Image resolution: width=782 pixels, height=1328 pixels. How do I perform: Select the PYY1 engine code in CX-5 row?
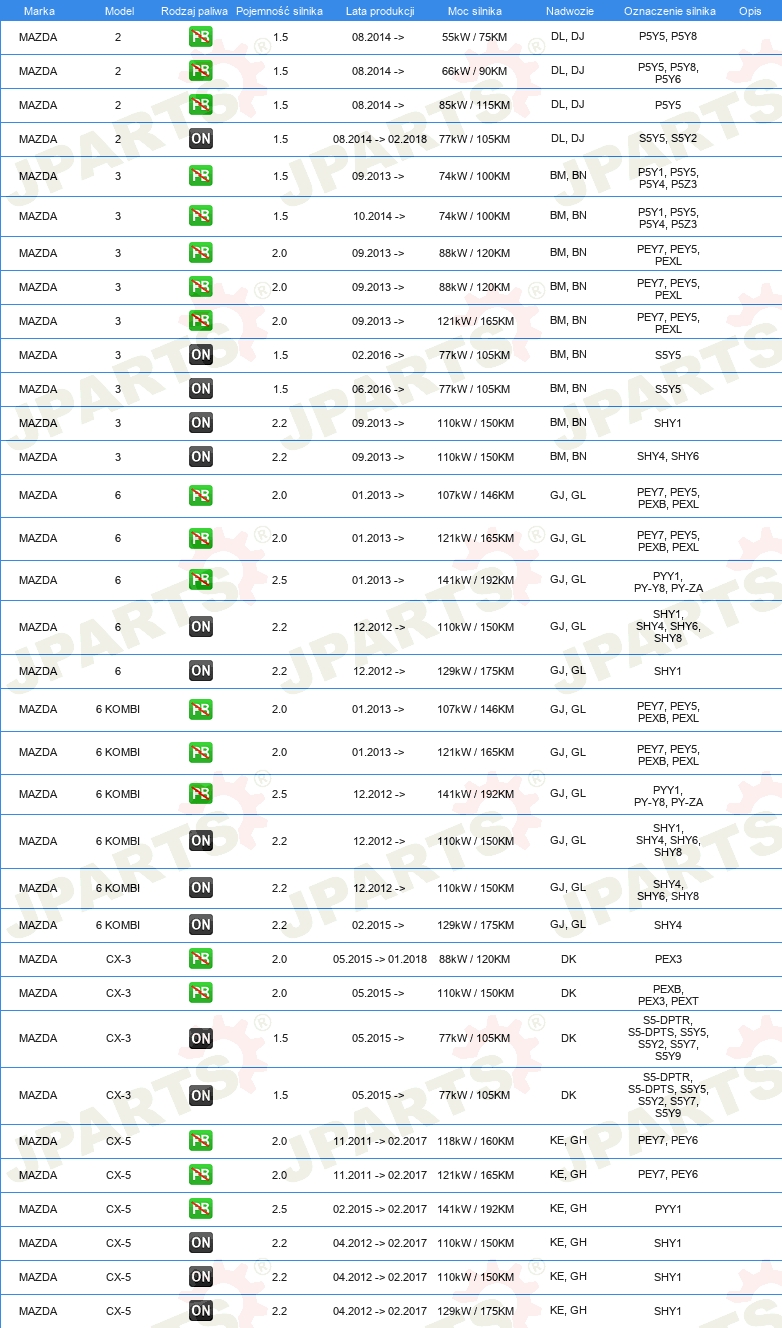tap(669, 1209)
